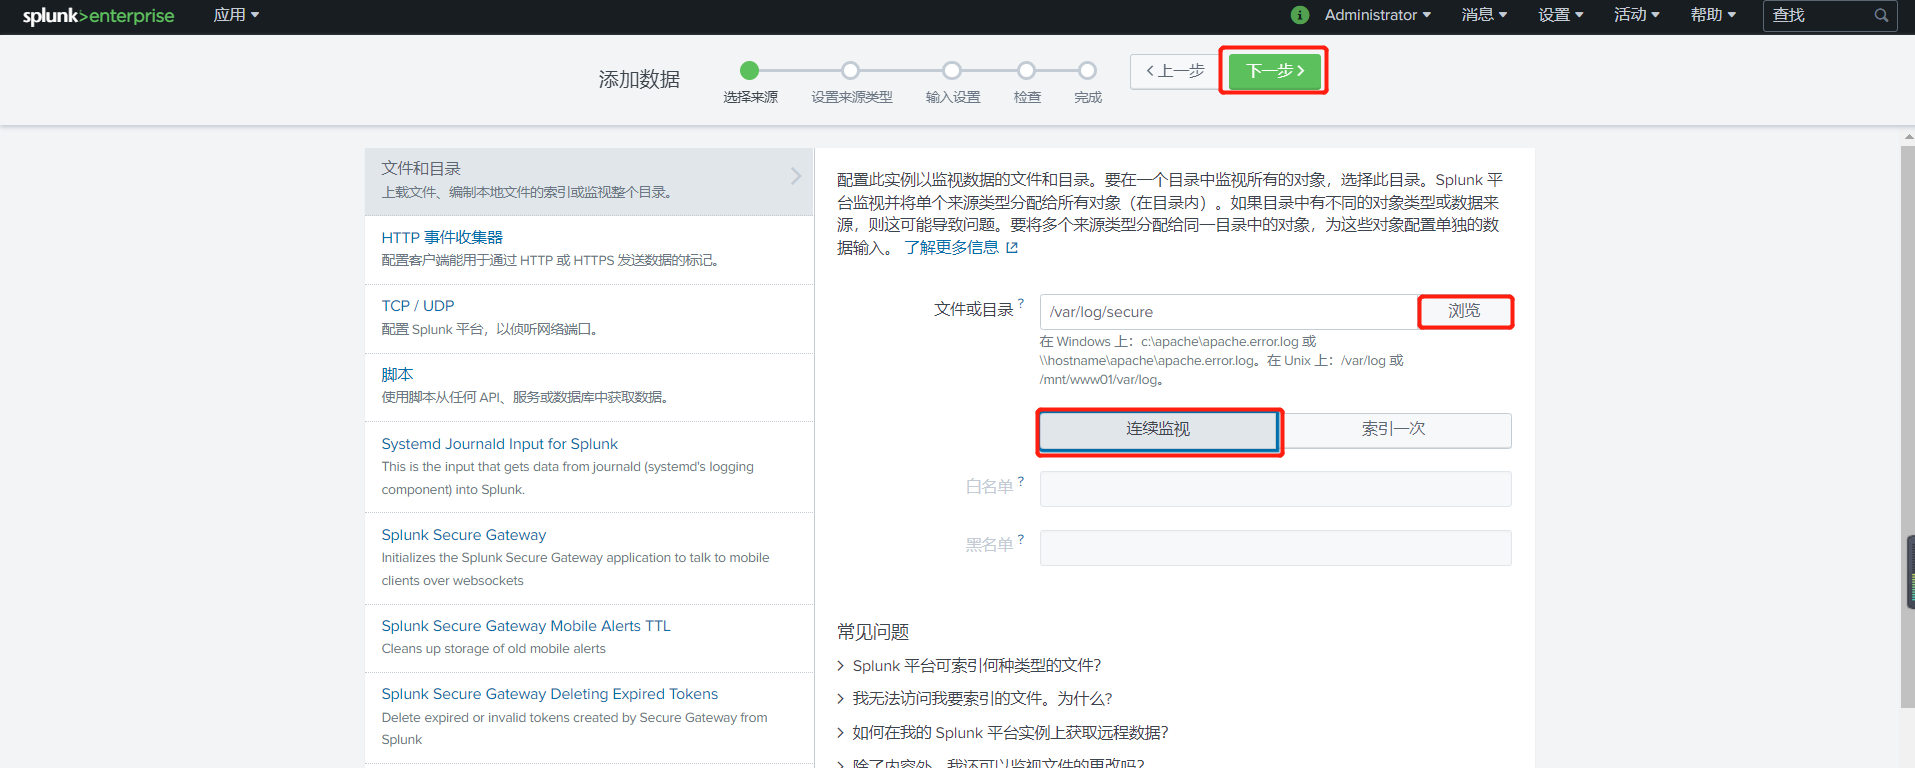
Task: Select 脚本 data source
Action: click(x=589, y=387)
